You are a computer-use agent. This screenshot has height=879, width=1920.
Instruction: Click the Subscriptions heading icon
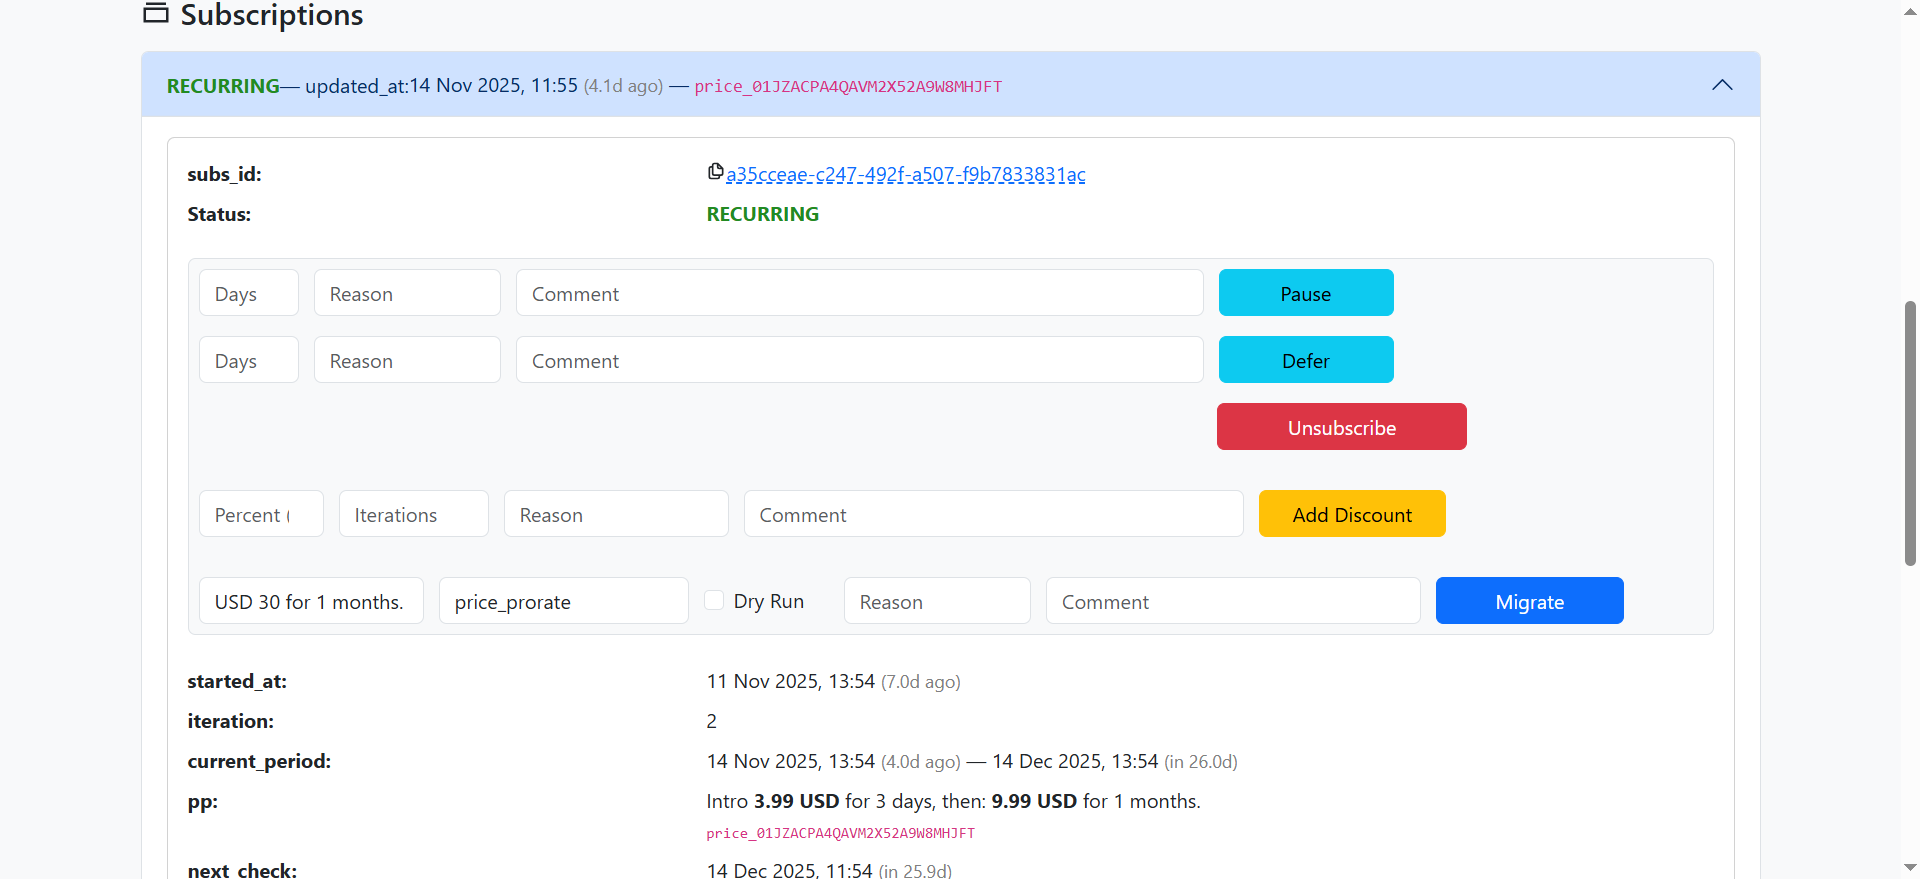[x=156, y=13]
